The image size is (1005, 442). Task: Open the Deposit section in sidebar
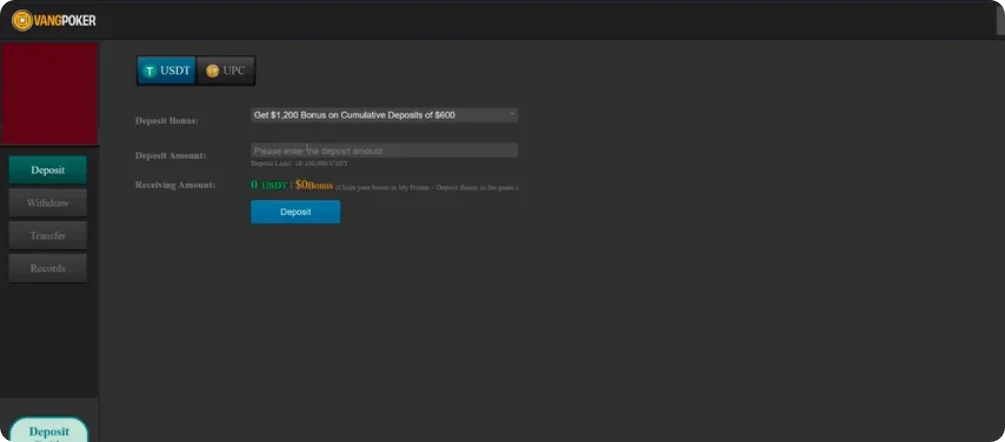click(x=48, y=170)
